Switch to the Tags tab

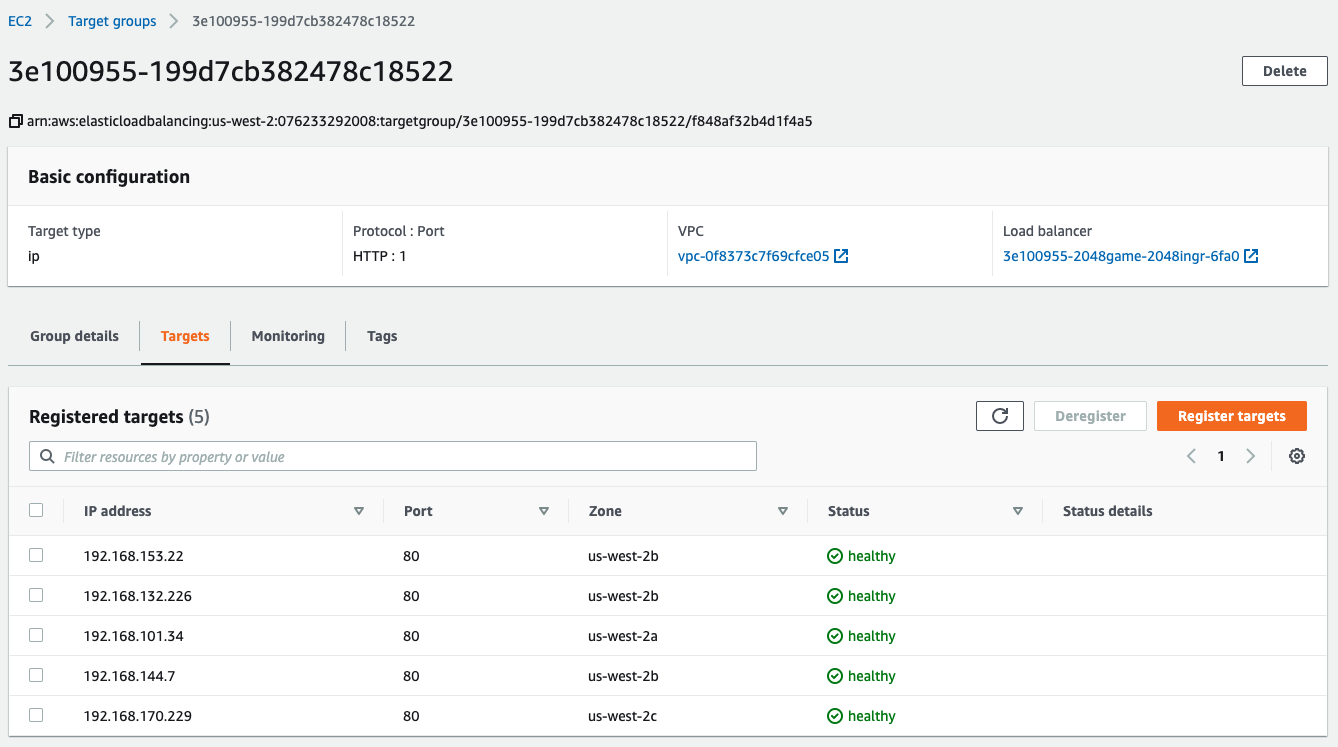click(381, 336)
